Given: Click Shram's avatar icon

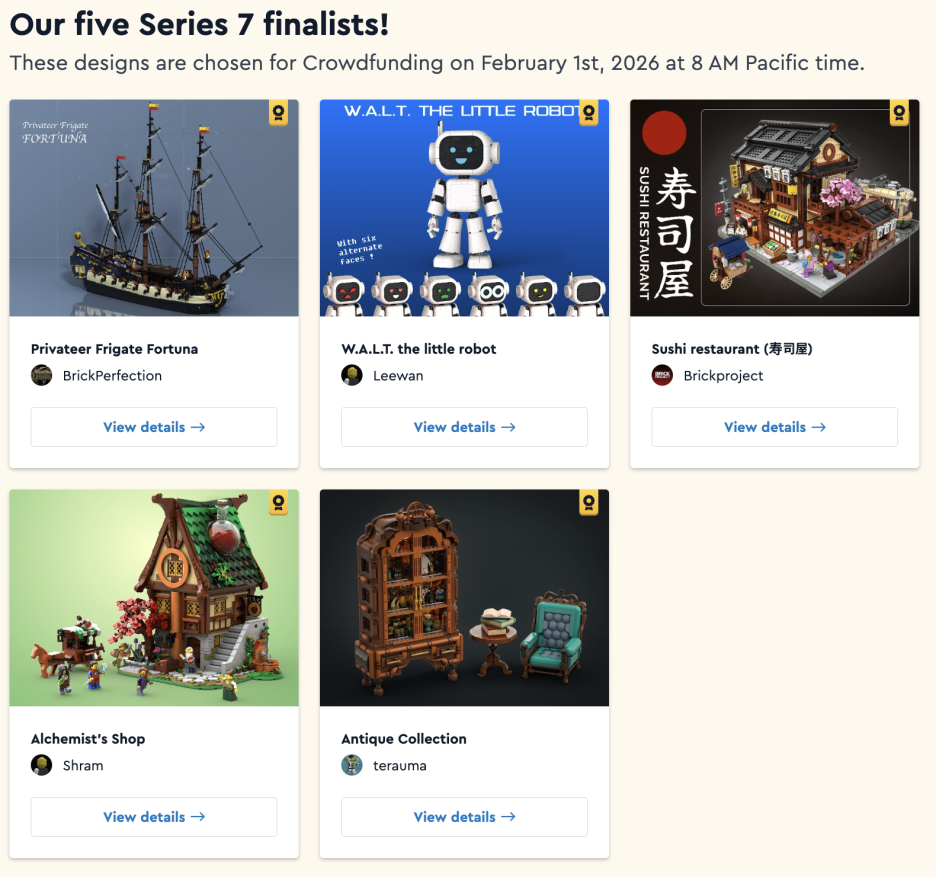Looking at the screenshot, I should click(42, 765).
